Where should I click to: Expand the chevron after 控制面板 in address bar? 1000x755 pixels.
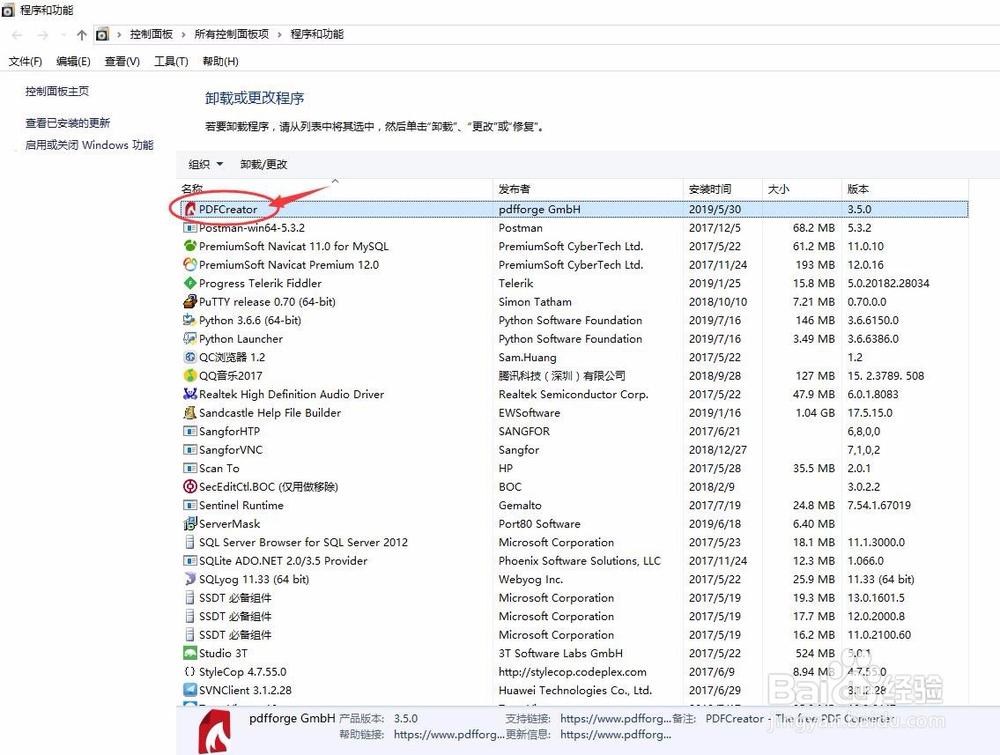183,34
